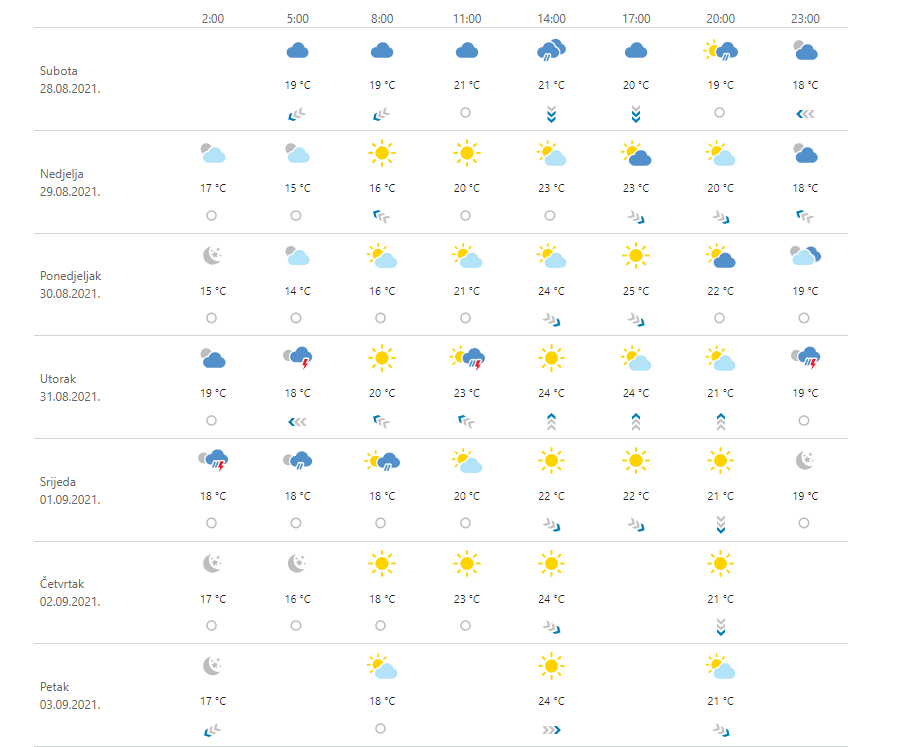
Task: Click Saturday 11:00 calm wind circle
Action: [x=466, y=113]
